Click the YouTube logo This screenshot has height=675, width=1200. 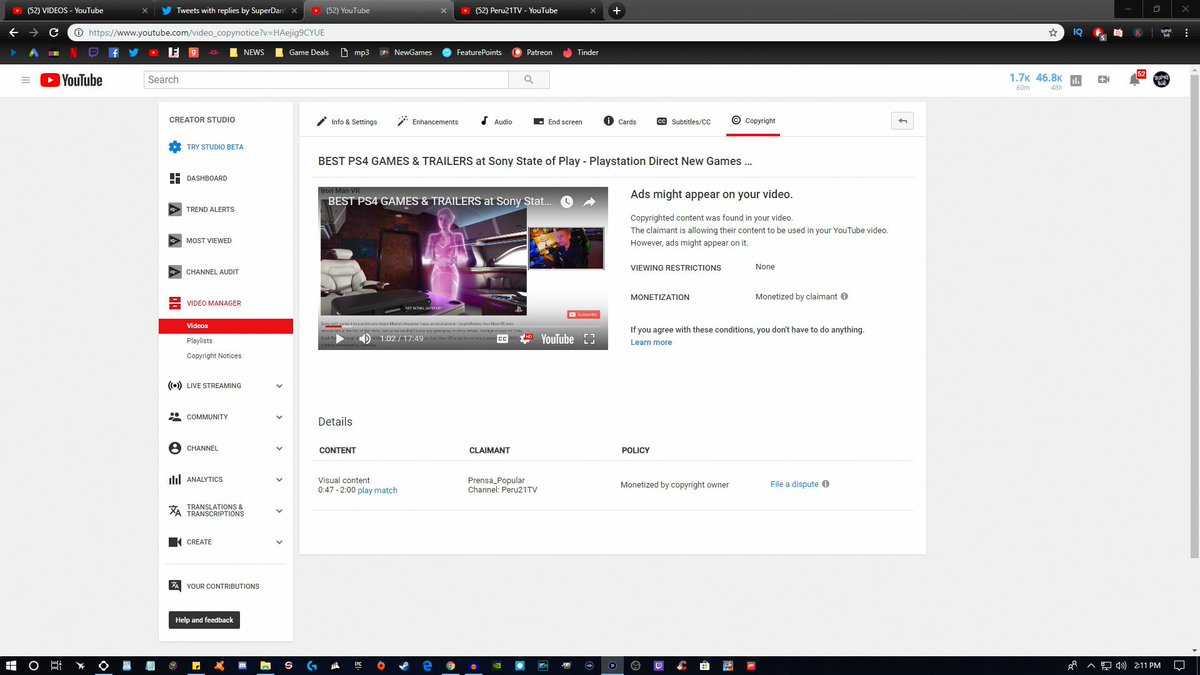point(71,80)
